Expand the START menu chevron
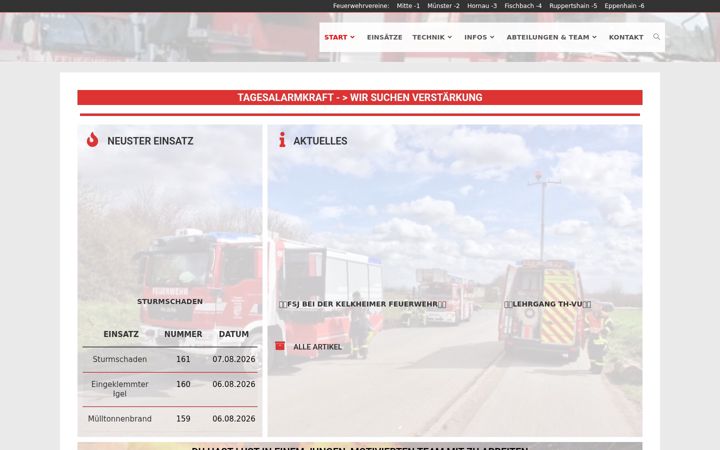Viewport: 720px width, 450px height. click(352, 37)
